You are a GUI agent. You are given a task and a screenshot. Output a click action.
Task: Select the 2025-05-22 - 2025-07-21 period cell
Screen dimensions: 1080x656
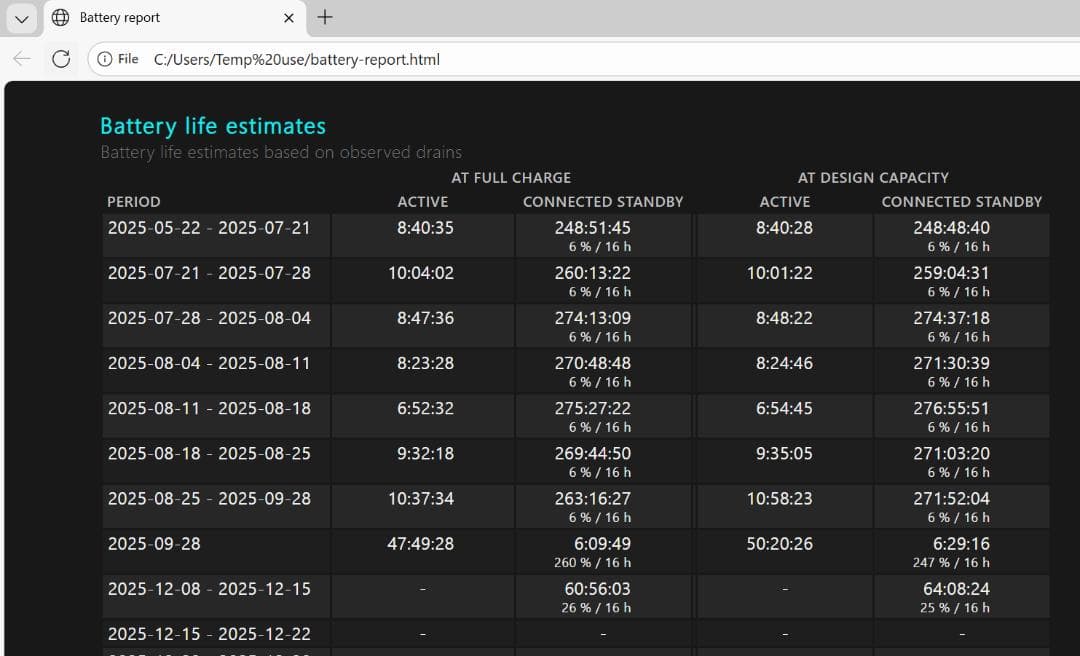209,228
